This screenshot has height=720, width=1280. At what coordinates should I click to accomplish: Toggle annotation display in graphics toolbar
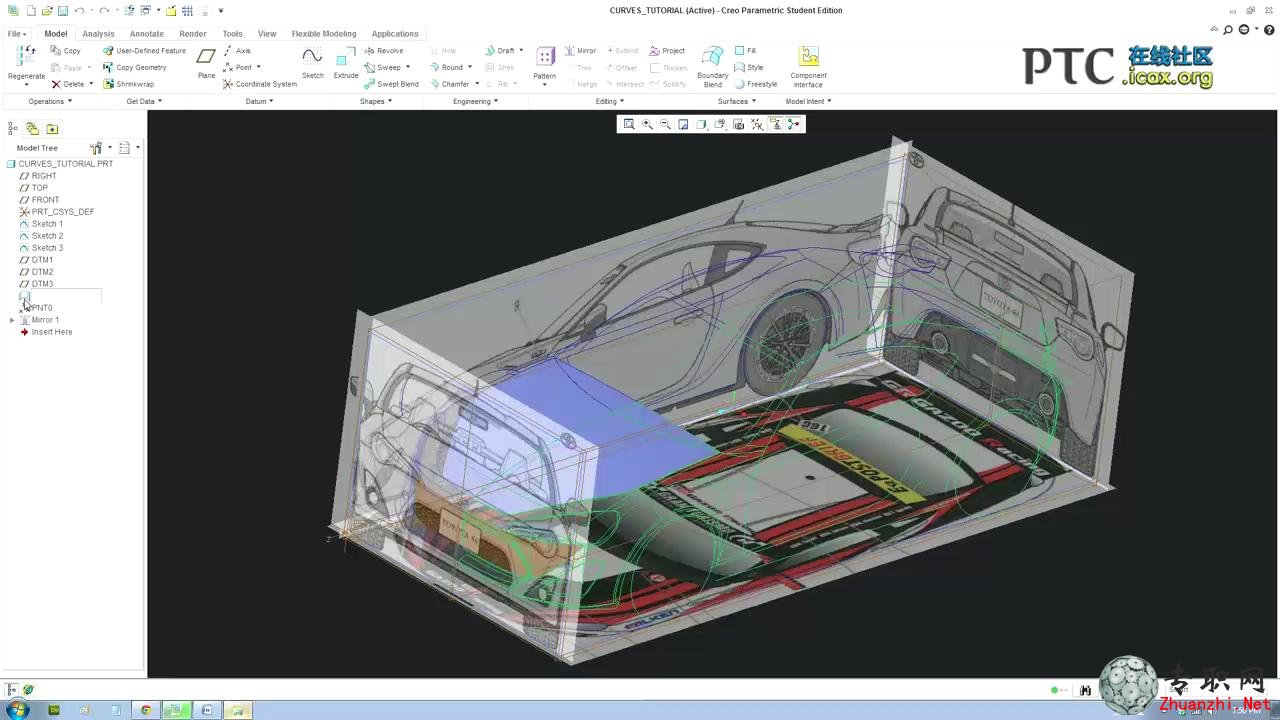(x=775, y=124)
